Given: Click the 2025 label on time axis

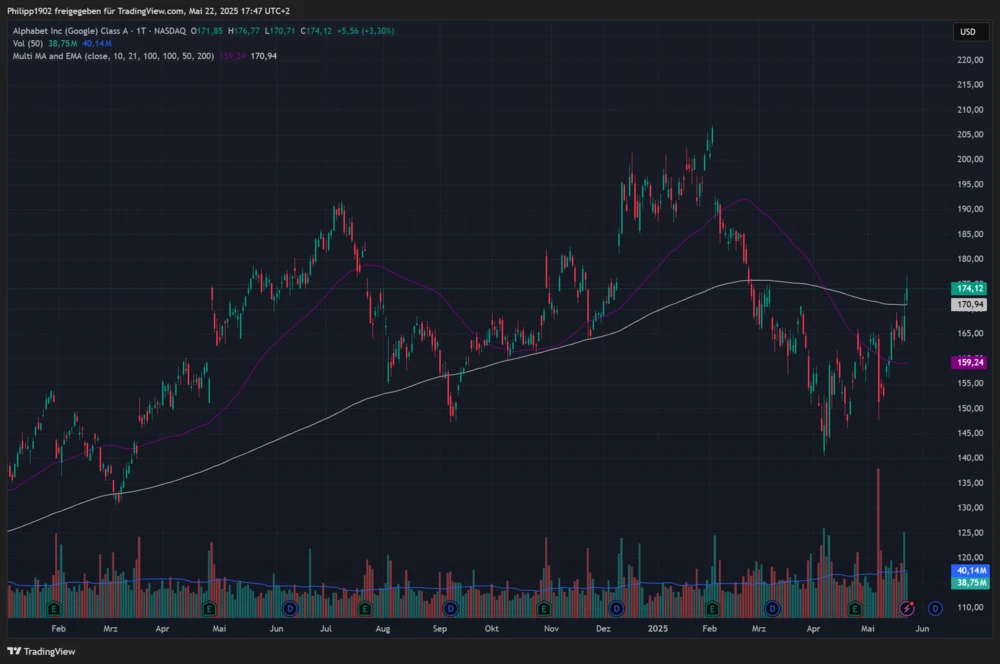Looking at the screenshot, I should pos(657,630).
